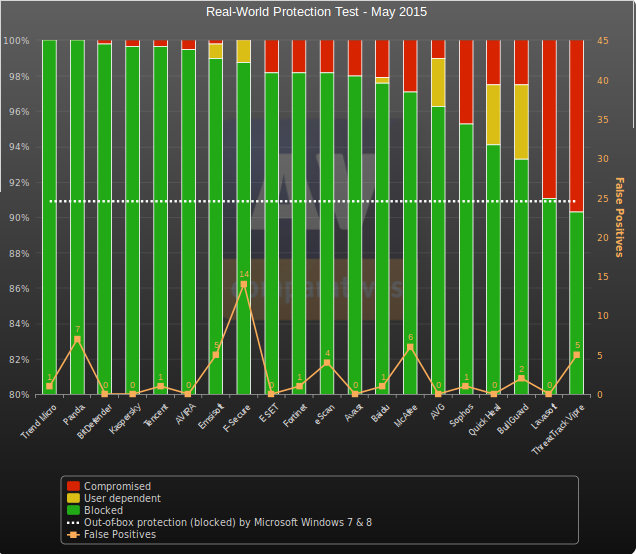Select ThreatTrack Vipre's false positives marker labeled 5
636x554 pixels.
[576, 355]
